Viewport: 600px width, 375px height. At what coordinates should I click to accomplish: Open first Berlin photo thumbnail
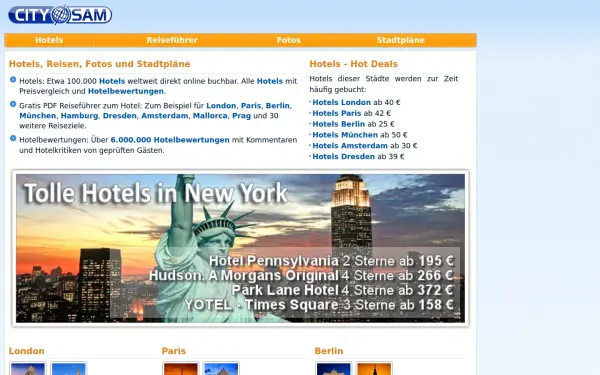[x=334, y=368]
